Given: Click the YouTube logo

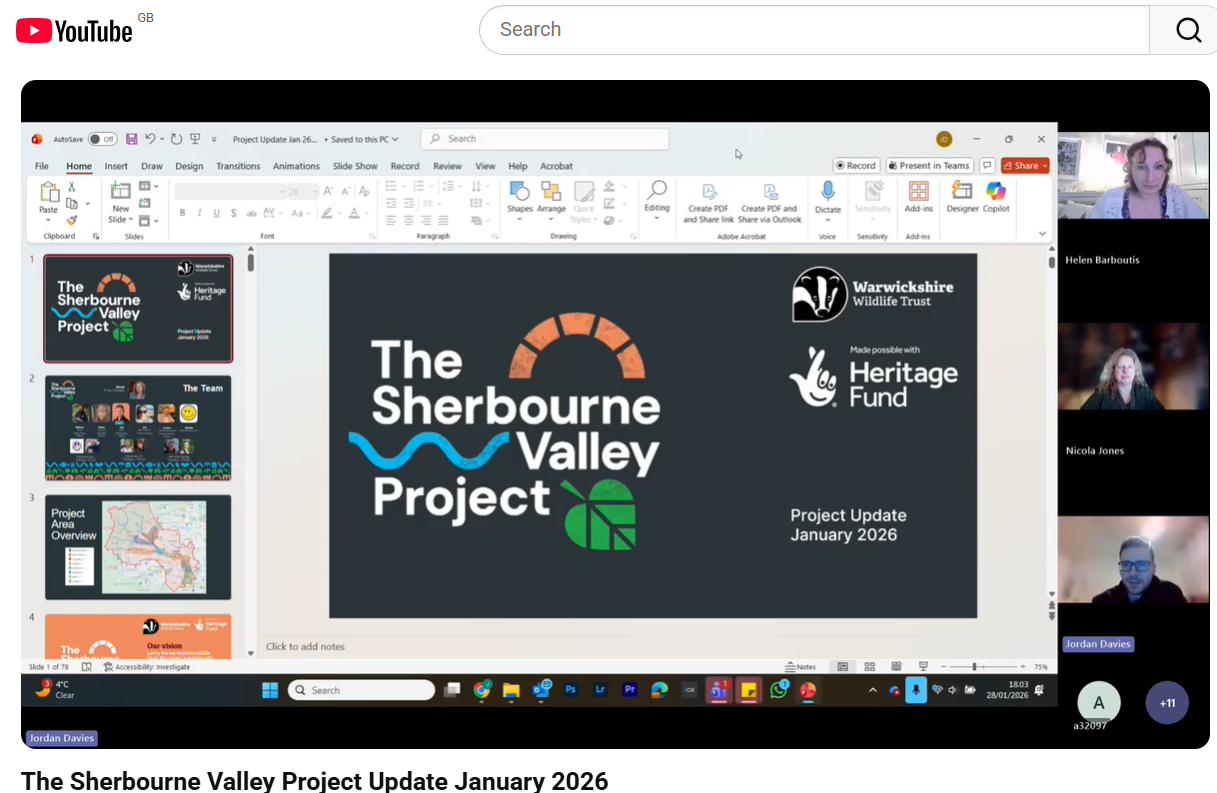Looking at the screenshot, I should pyautogui.click(x=75, y=30).
